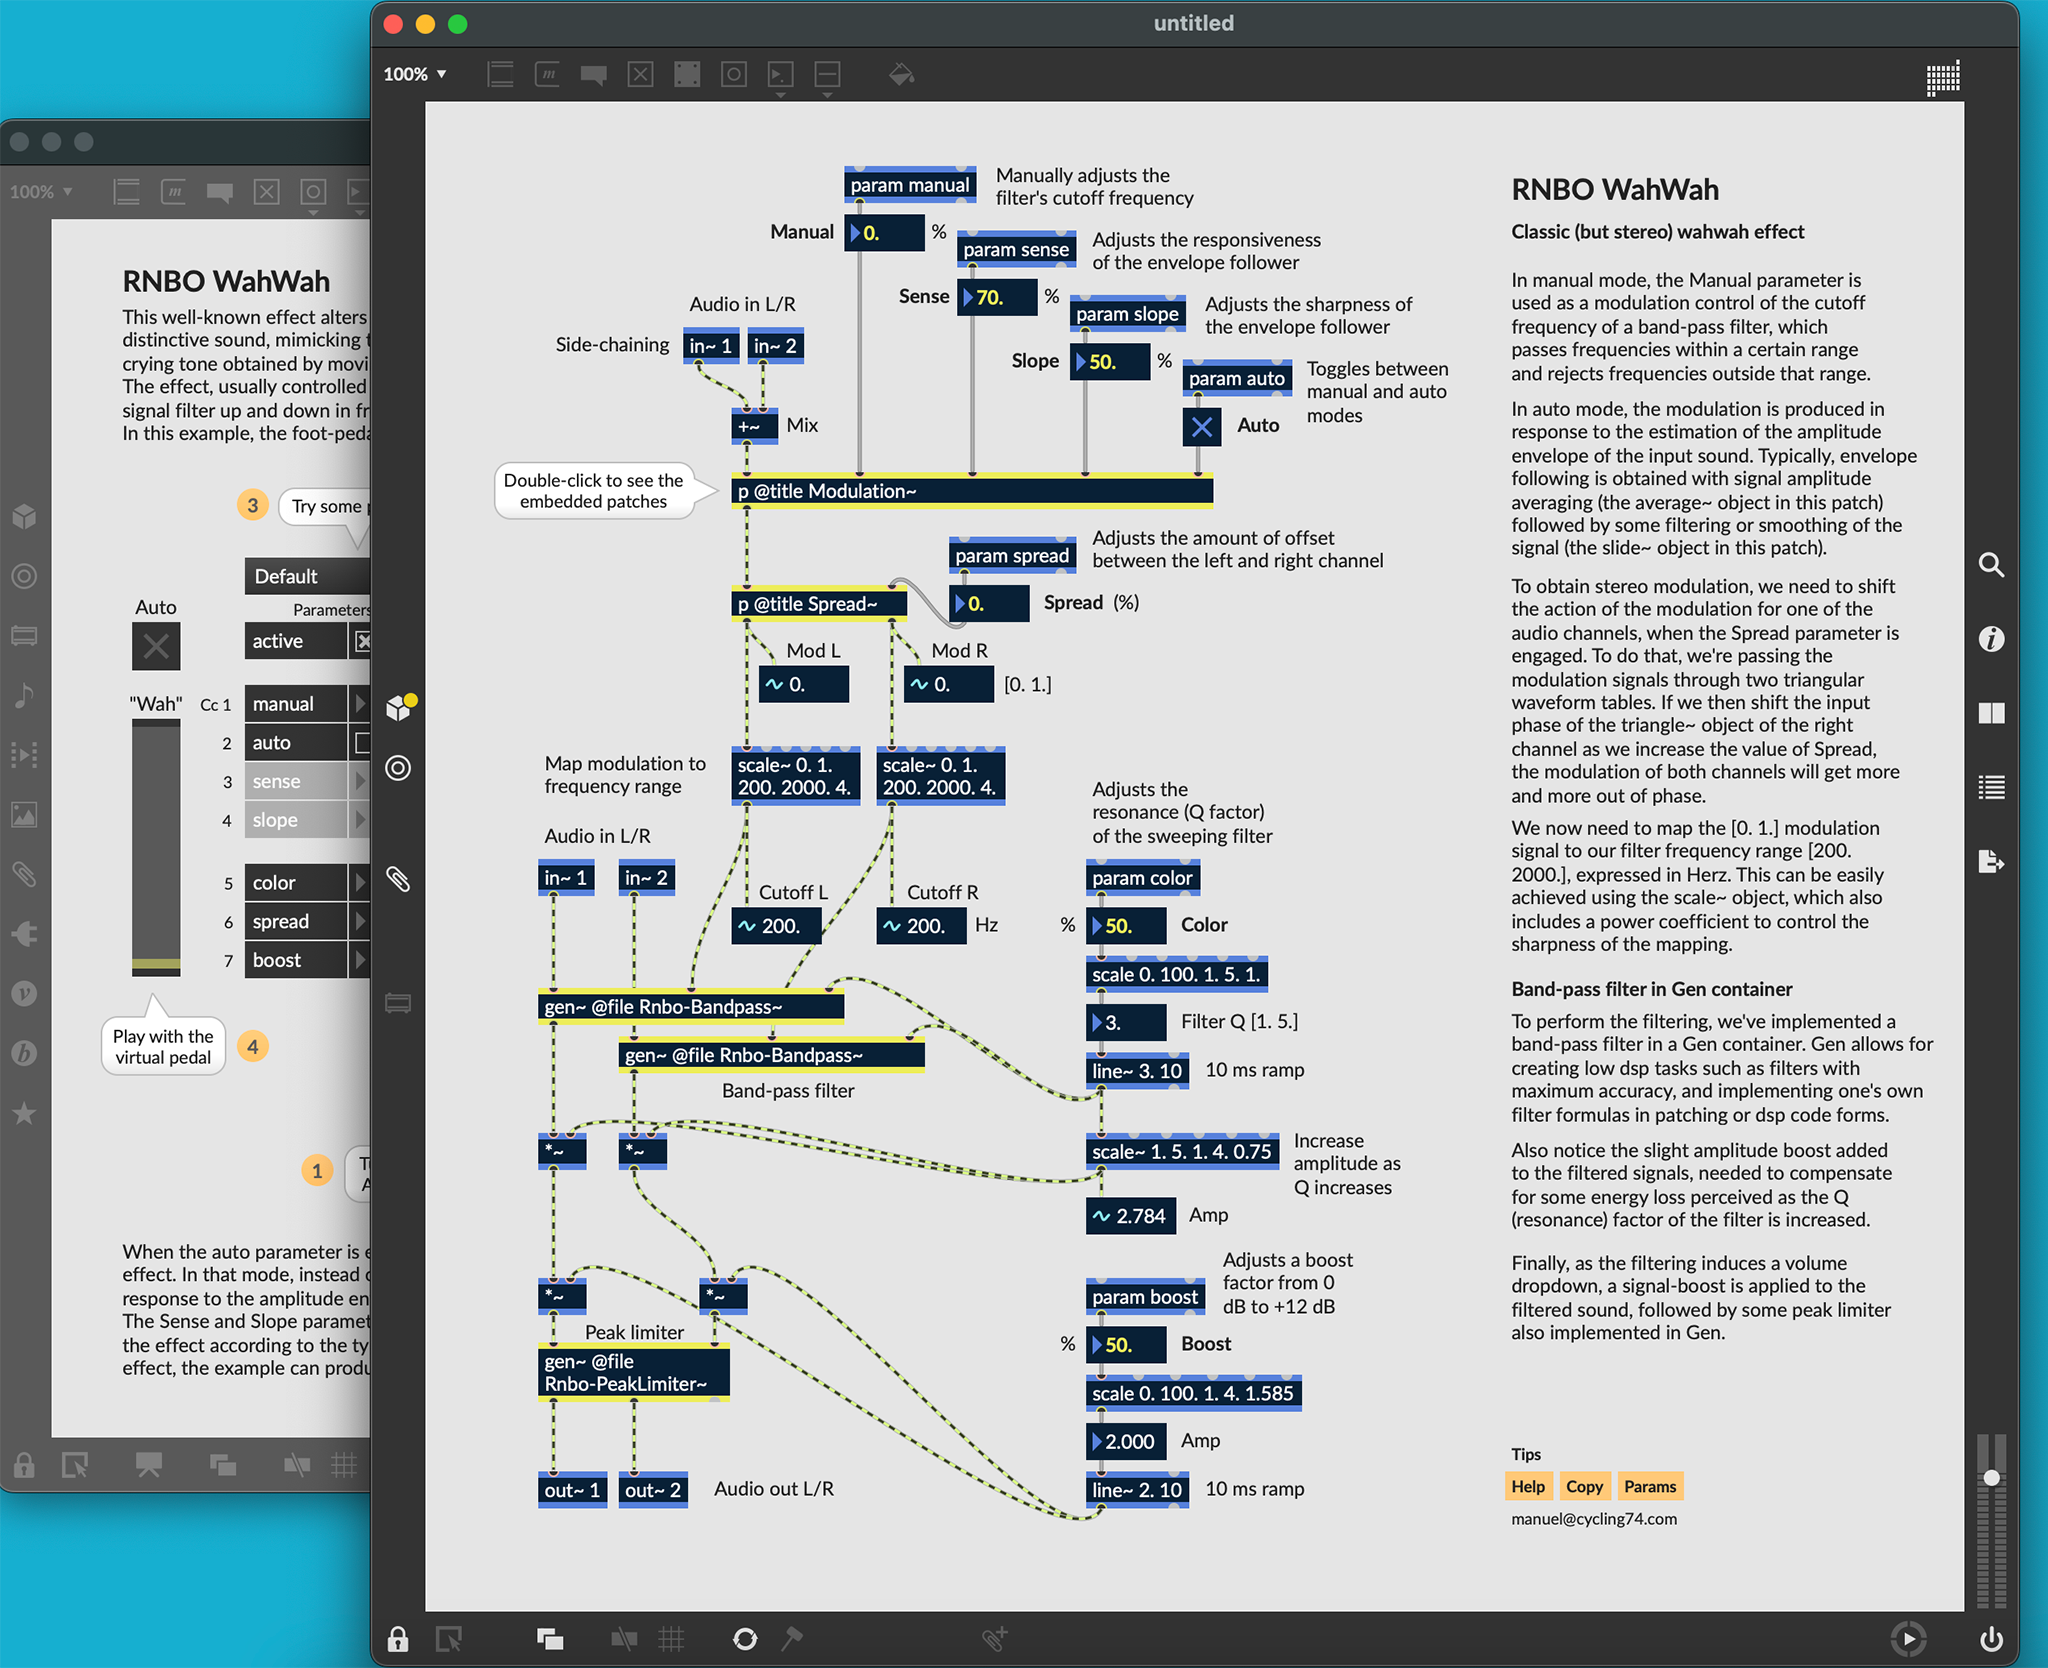Add a message box from top toolbar
The width and height of the screenshot is (2048, 1668).
547,74
